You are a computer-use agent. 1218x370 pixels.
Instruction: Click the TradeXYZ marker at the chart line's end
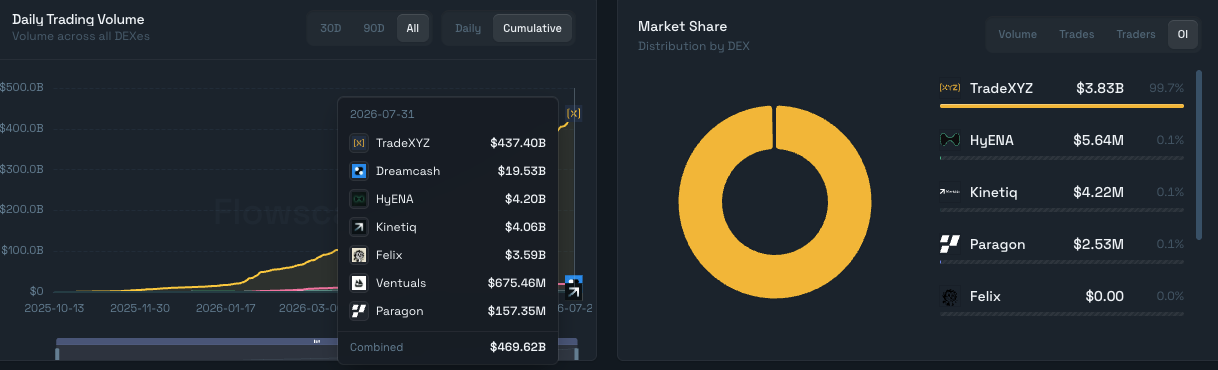point(574,113)
